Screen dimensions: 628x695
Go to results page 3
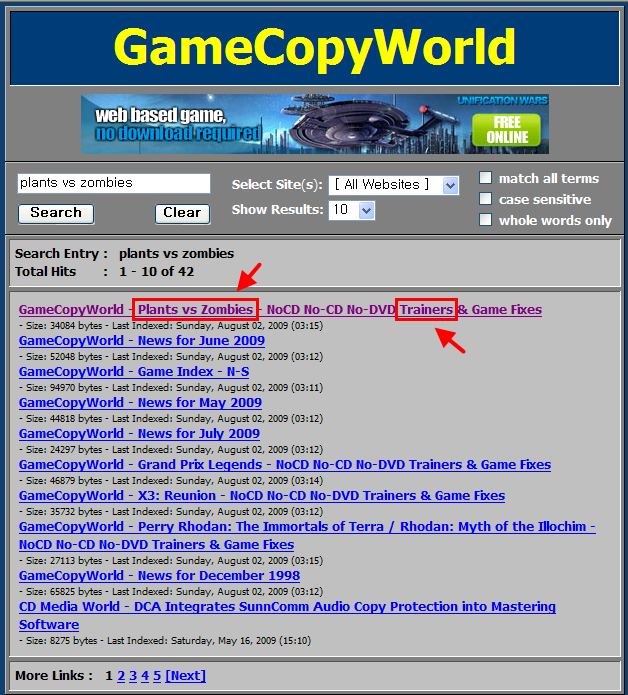coord(133,675)
